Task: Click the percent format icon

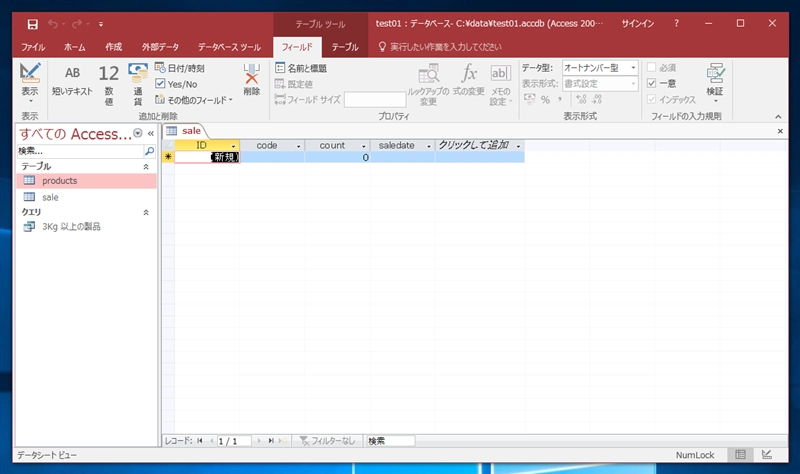Action: point(545,99)
